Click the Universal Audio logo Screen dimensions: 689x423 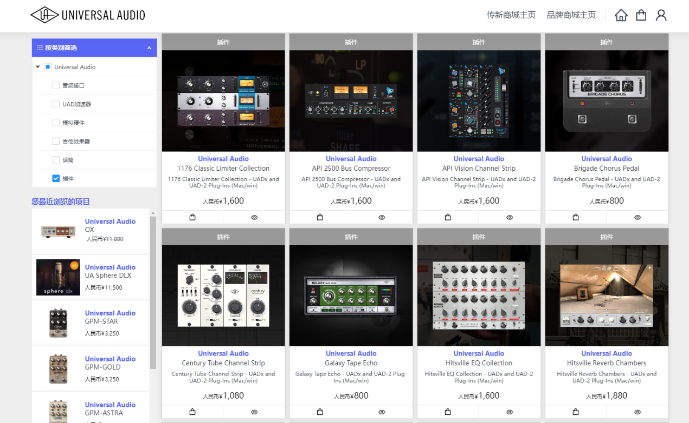tap(88, 15)
